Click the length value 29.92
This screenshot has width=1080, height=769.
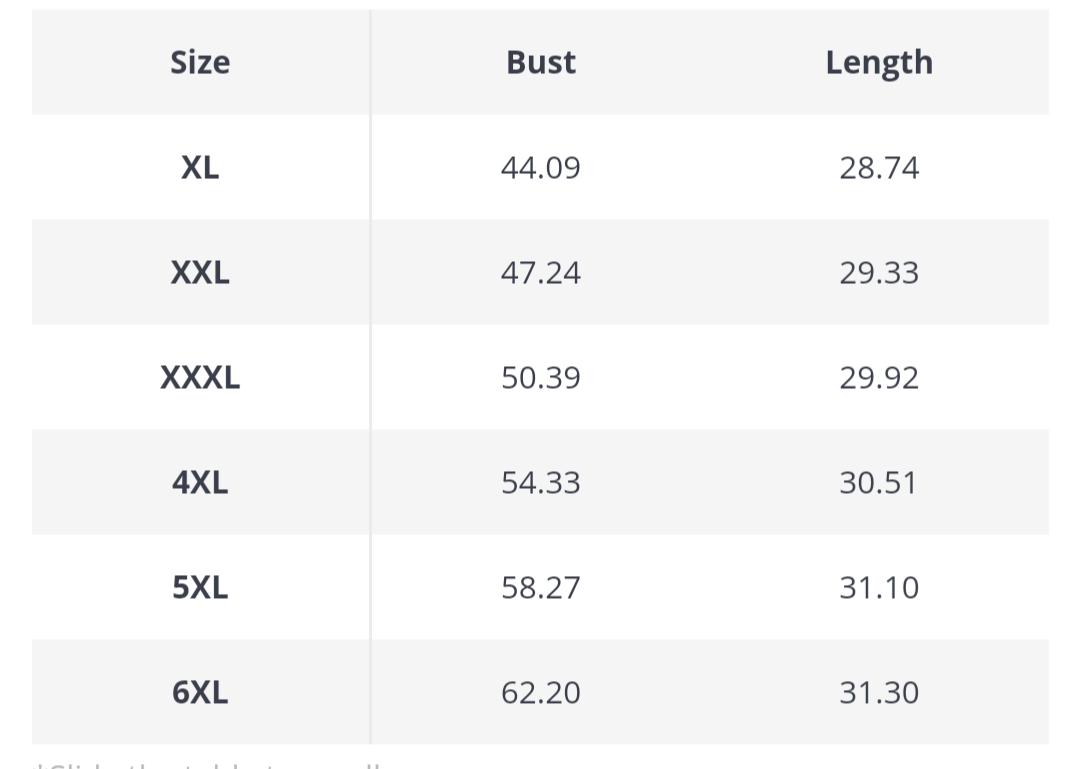pyautogui.click(x=879, y=378)
